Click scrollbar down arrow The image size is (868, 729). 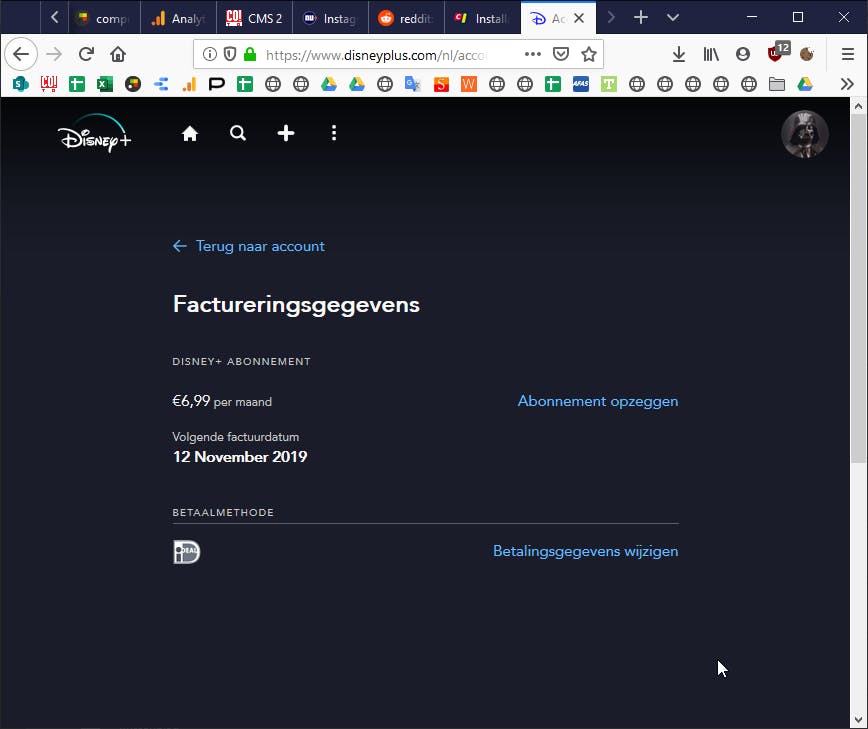[x=859, y=720]
